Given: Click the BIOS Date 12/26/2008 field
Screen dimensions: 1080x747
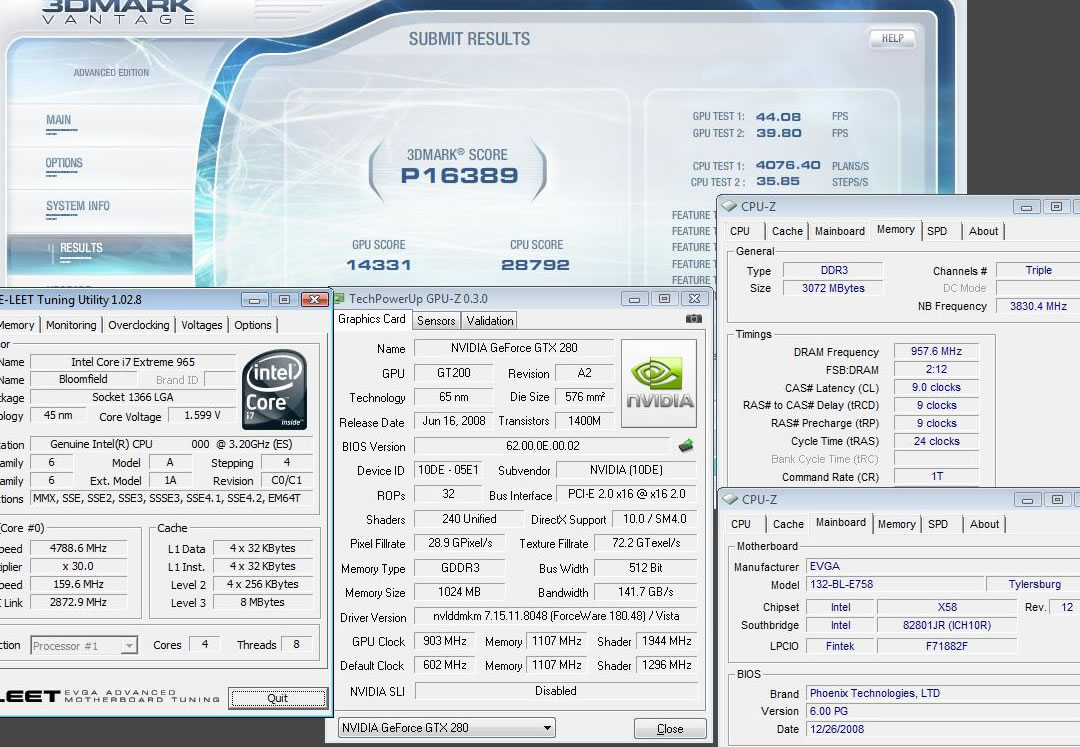Looking at the screenshot, I should coord(944,729).
